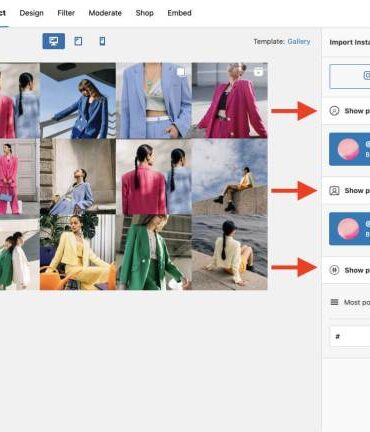Open the photo of person sitting under cloudy sky
This screenshot has width=370, height=432.
230,177
